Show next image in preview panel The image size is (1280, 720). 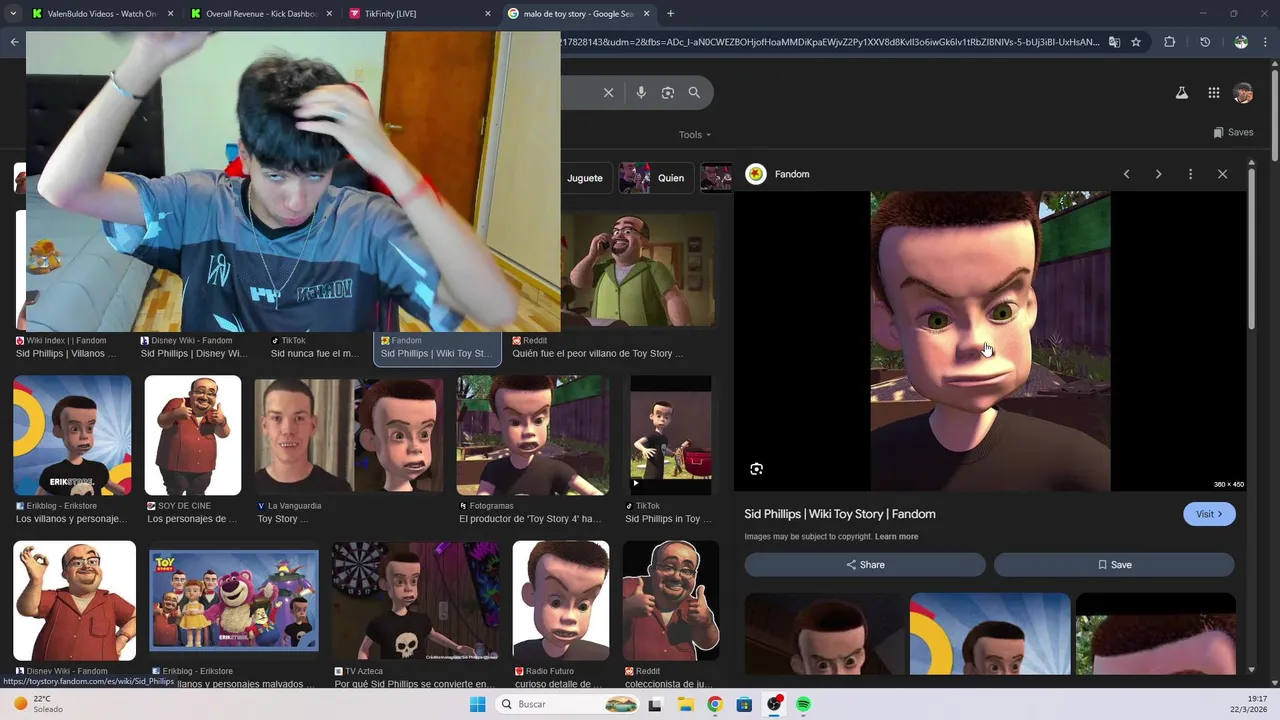click(x=1158, y=174)
